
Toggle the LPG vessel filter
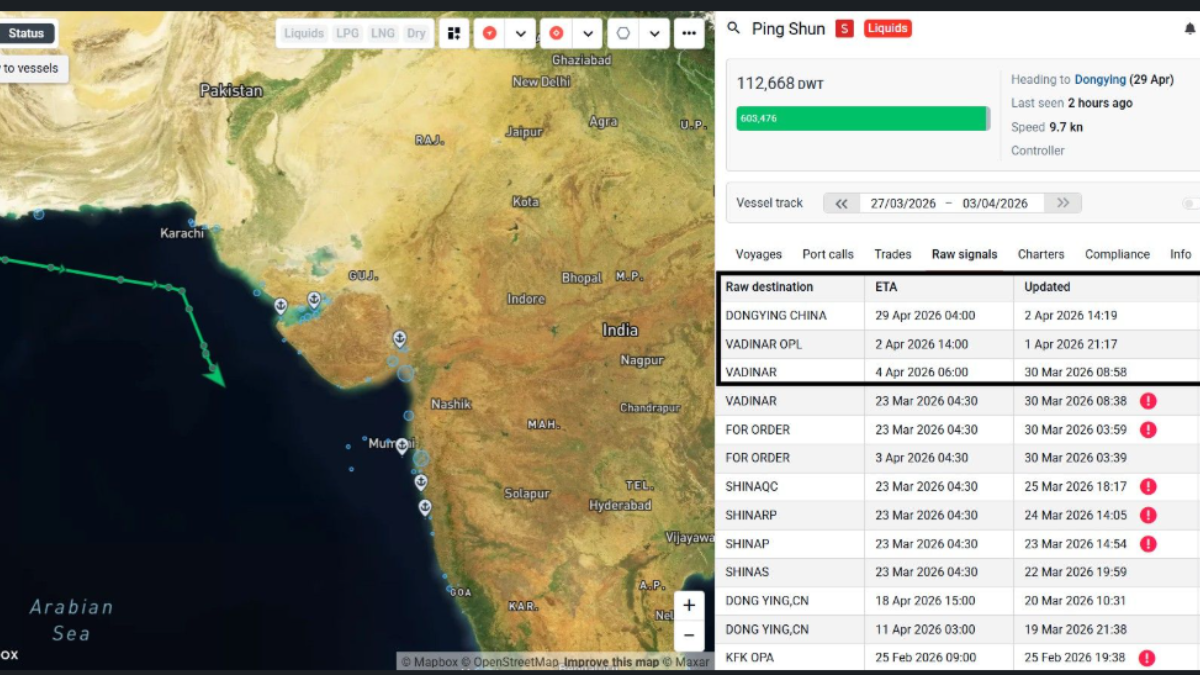tap(347, 33)
